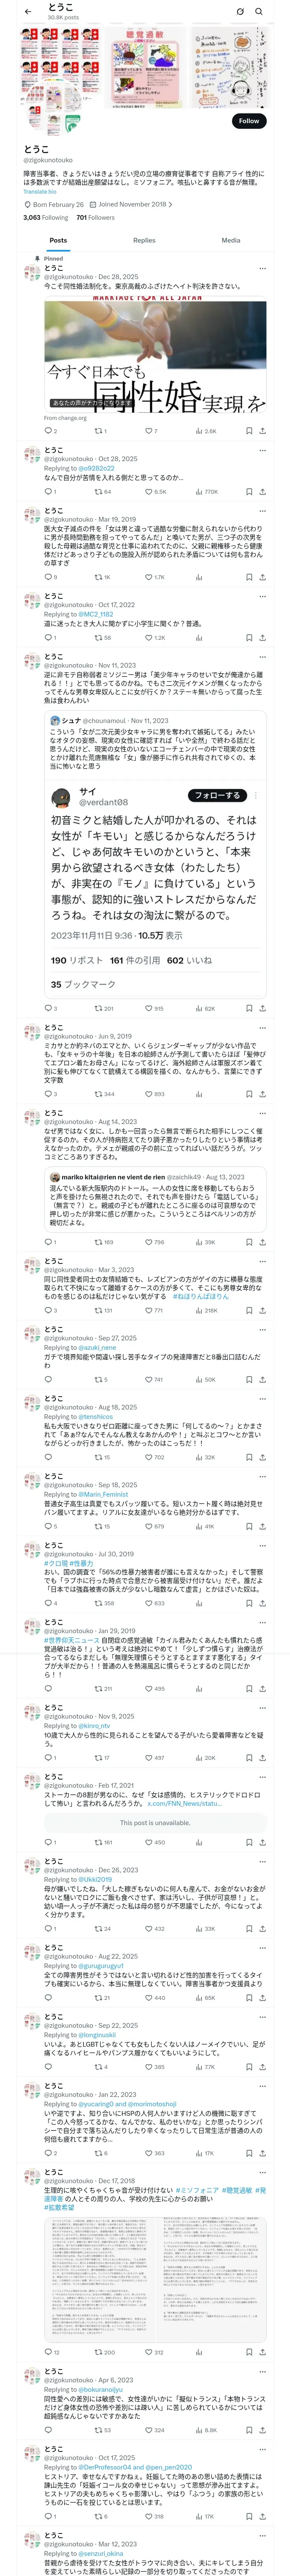Click the Translate bio link
290x2576 pixels.
40,192
